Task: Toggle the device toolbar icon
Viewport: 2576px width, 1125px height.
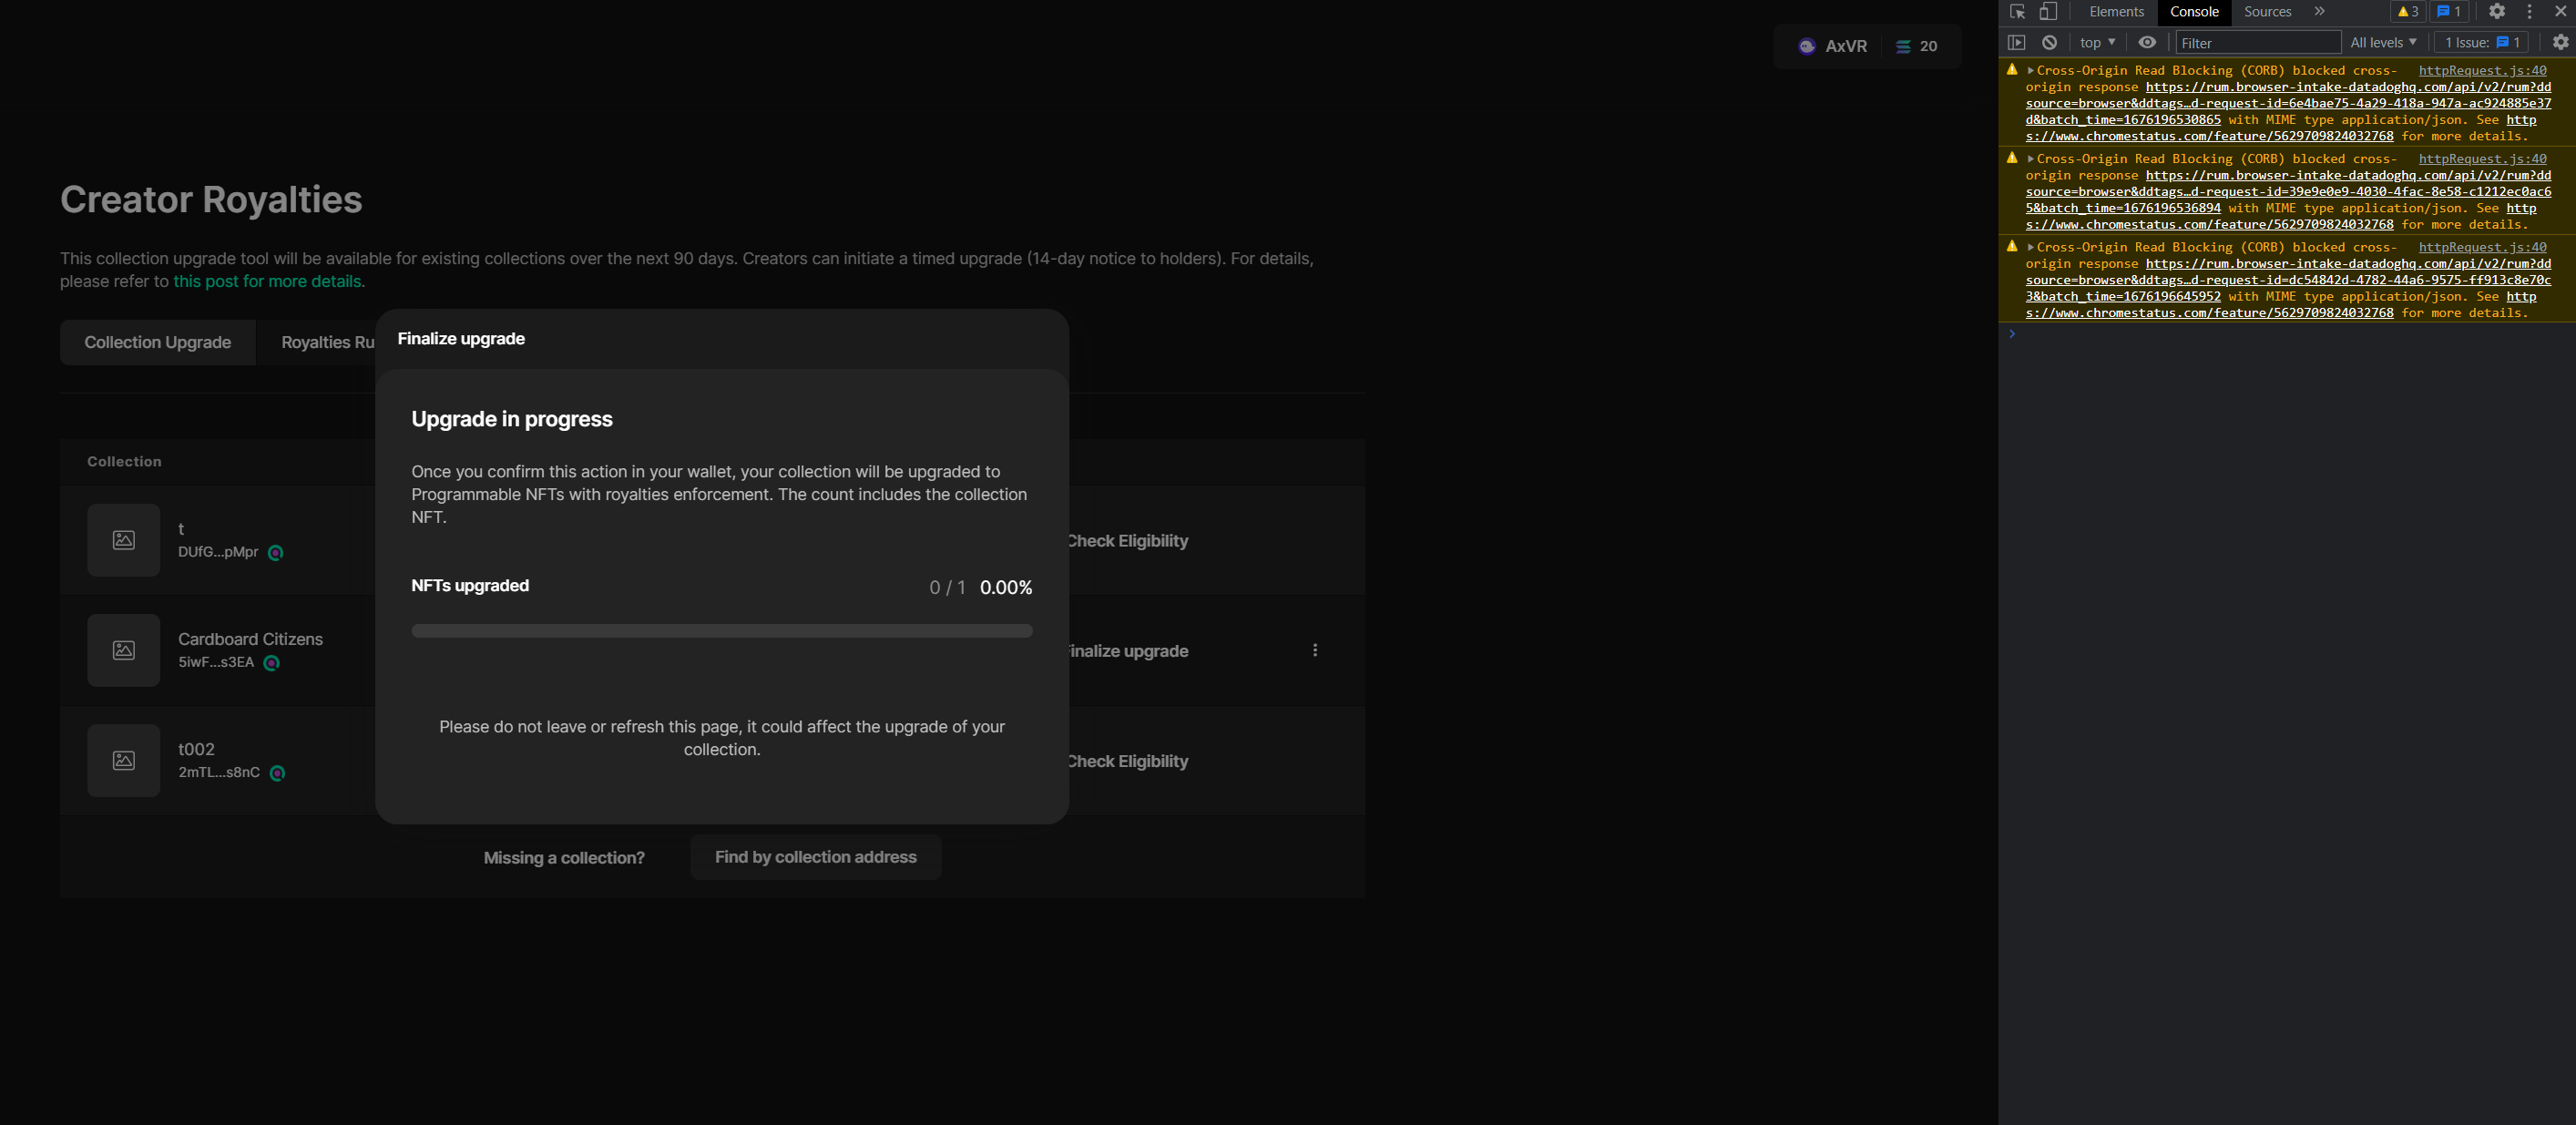Action: click(x=2047, y=12)
